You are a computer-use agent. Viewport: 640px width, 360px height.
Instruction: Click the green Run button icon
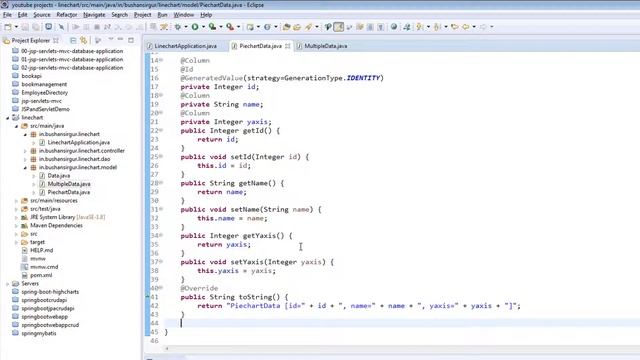(x=195, y=27)
